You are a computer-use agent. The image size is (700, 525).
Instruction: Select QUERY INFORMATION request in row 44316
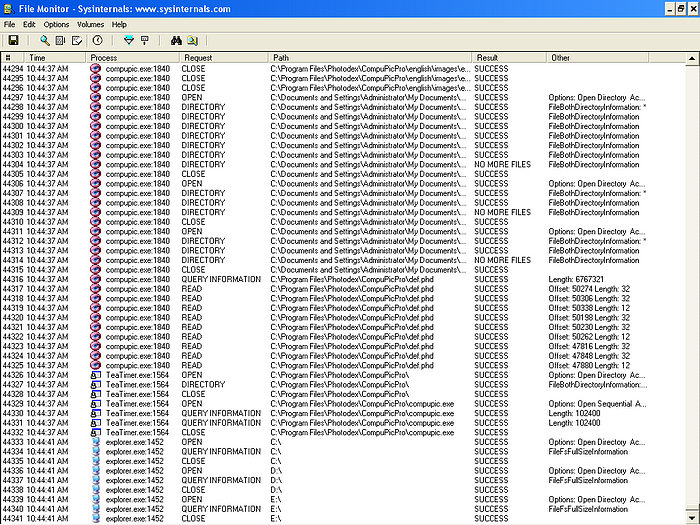tap(221, 279)
